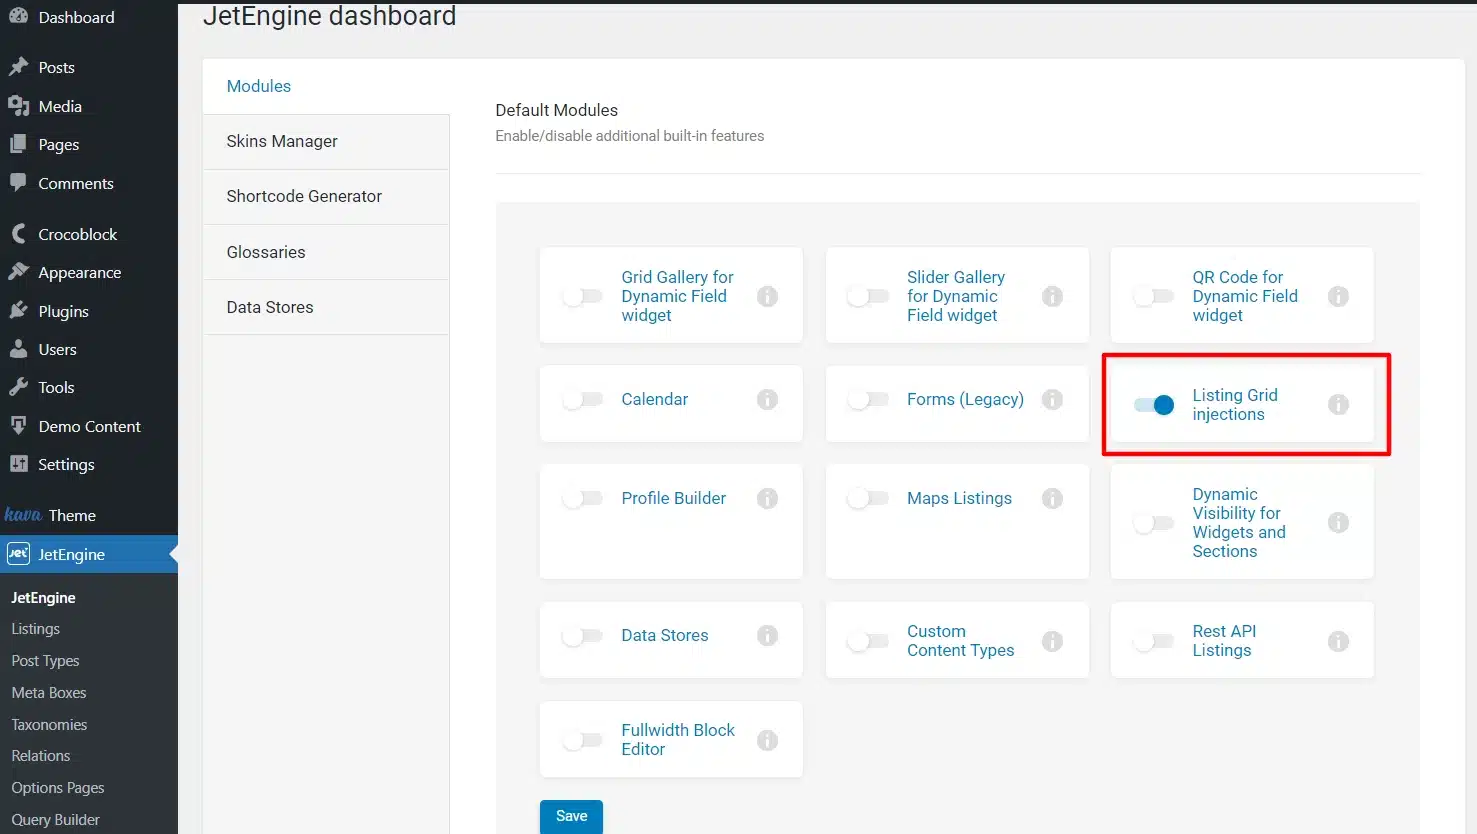Image resolution: width=1477 pixels, height=834 pixels.
Task: Click the Calendar module label
Action: [654, 399]
